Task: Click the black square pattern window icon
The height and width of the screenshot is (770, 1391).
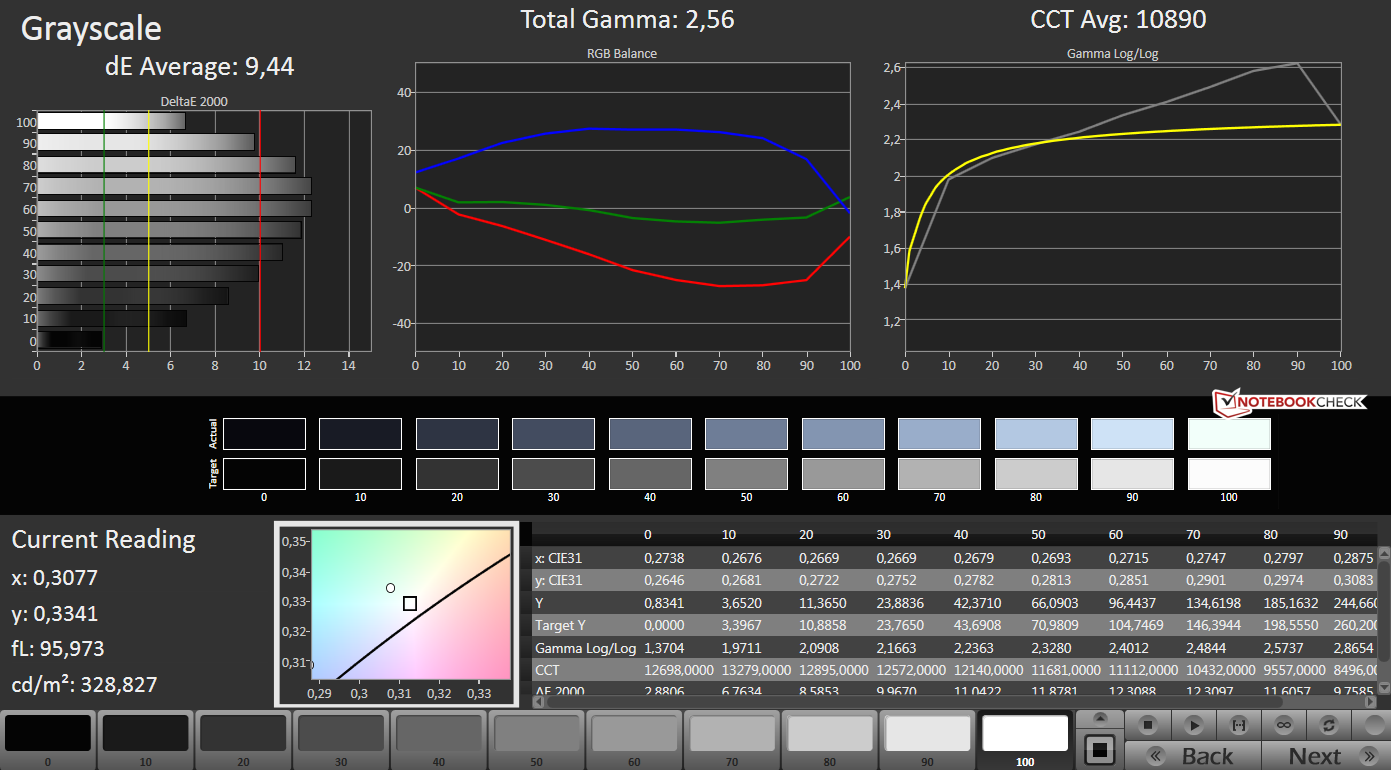Action: coord(1099,749)
